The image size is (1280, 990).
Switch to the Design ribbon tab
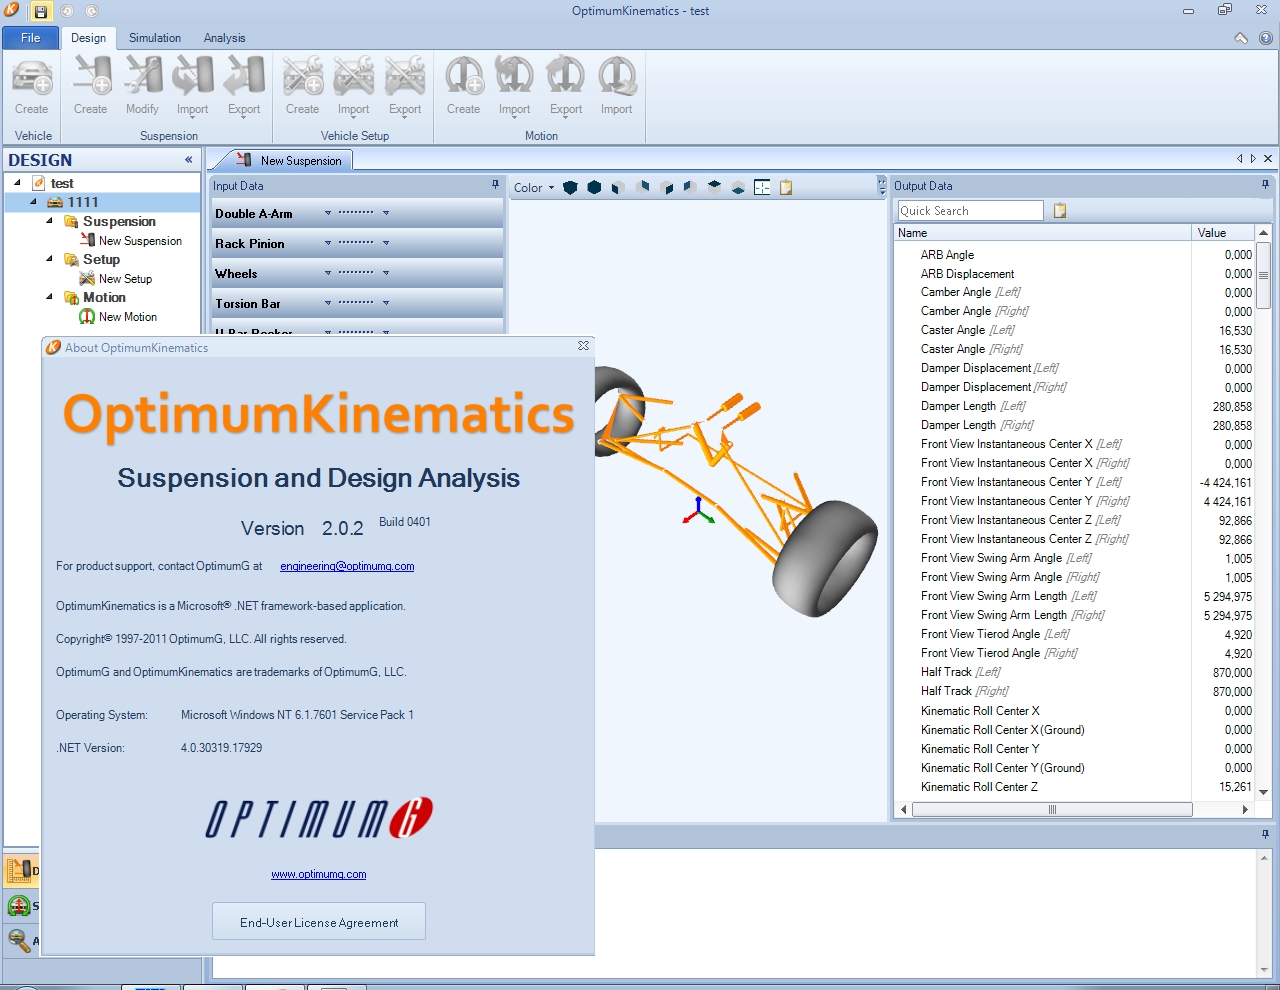[x=89, y=38]
